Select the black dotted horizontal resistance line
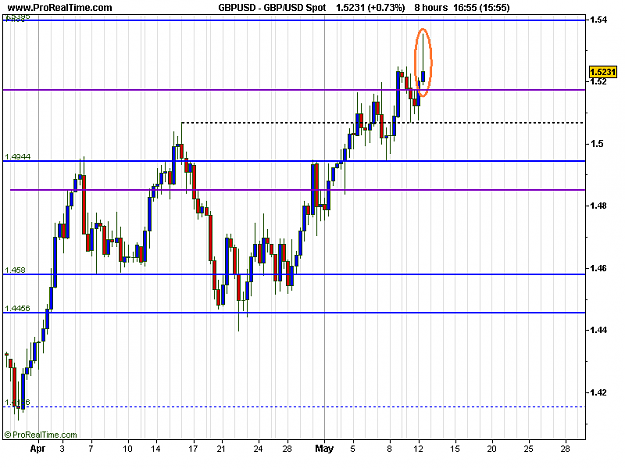 coord(383,123)
